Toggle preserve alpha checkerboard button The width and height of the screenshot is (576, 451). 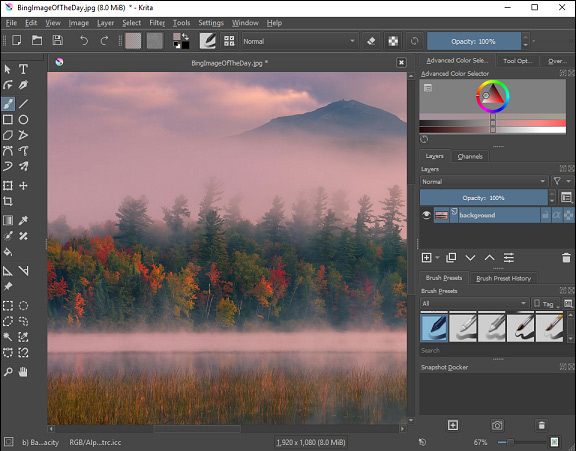pos(393,41)
